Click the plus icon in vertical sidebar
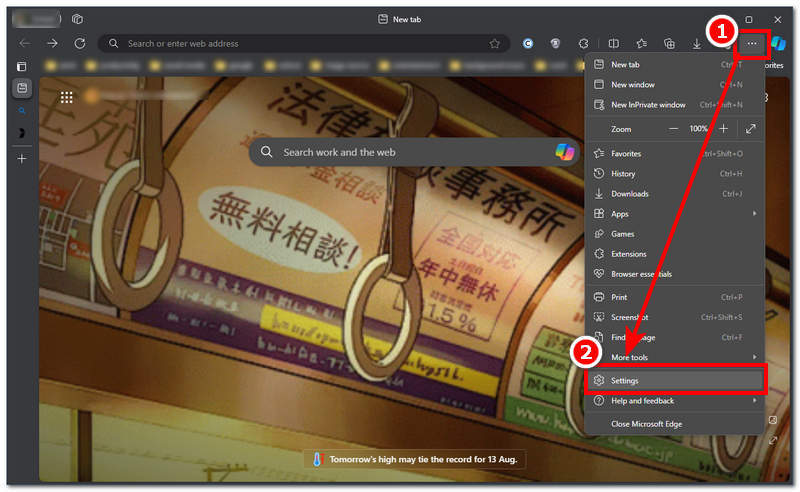The image size is (800, 492). point(22,158)
